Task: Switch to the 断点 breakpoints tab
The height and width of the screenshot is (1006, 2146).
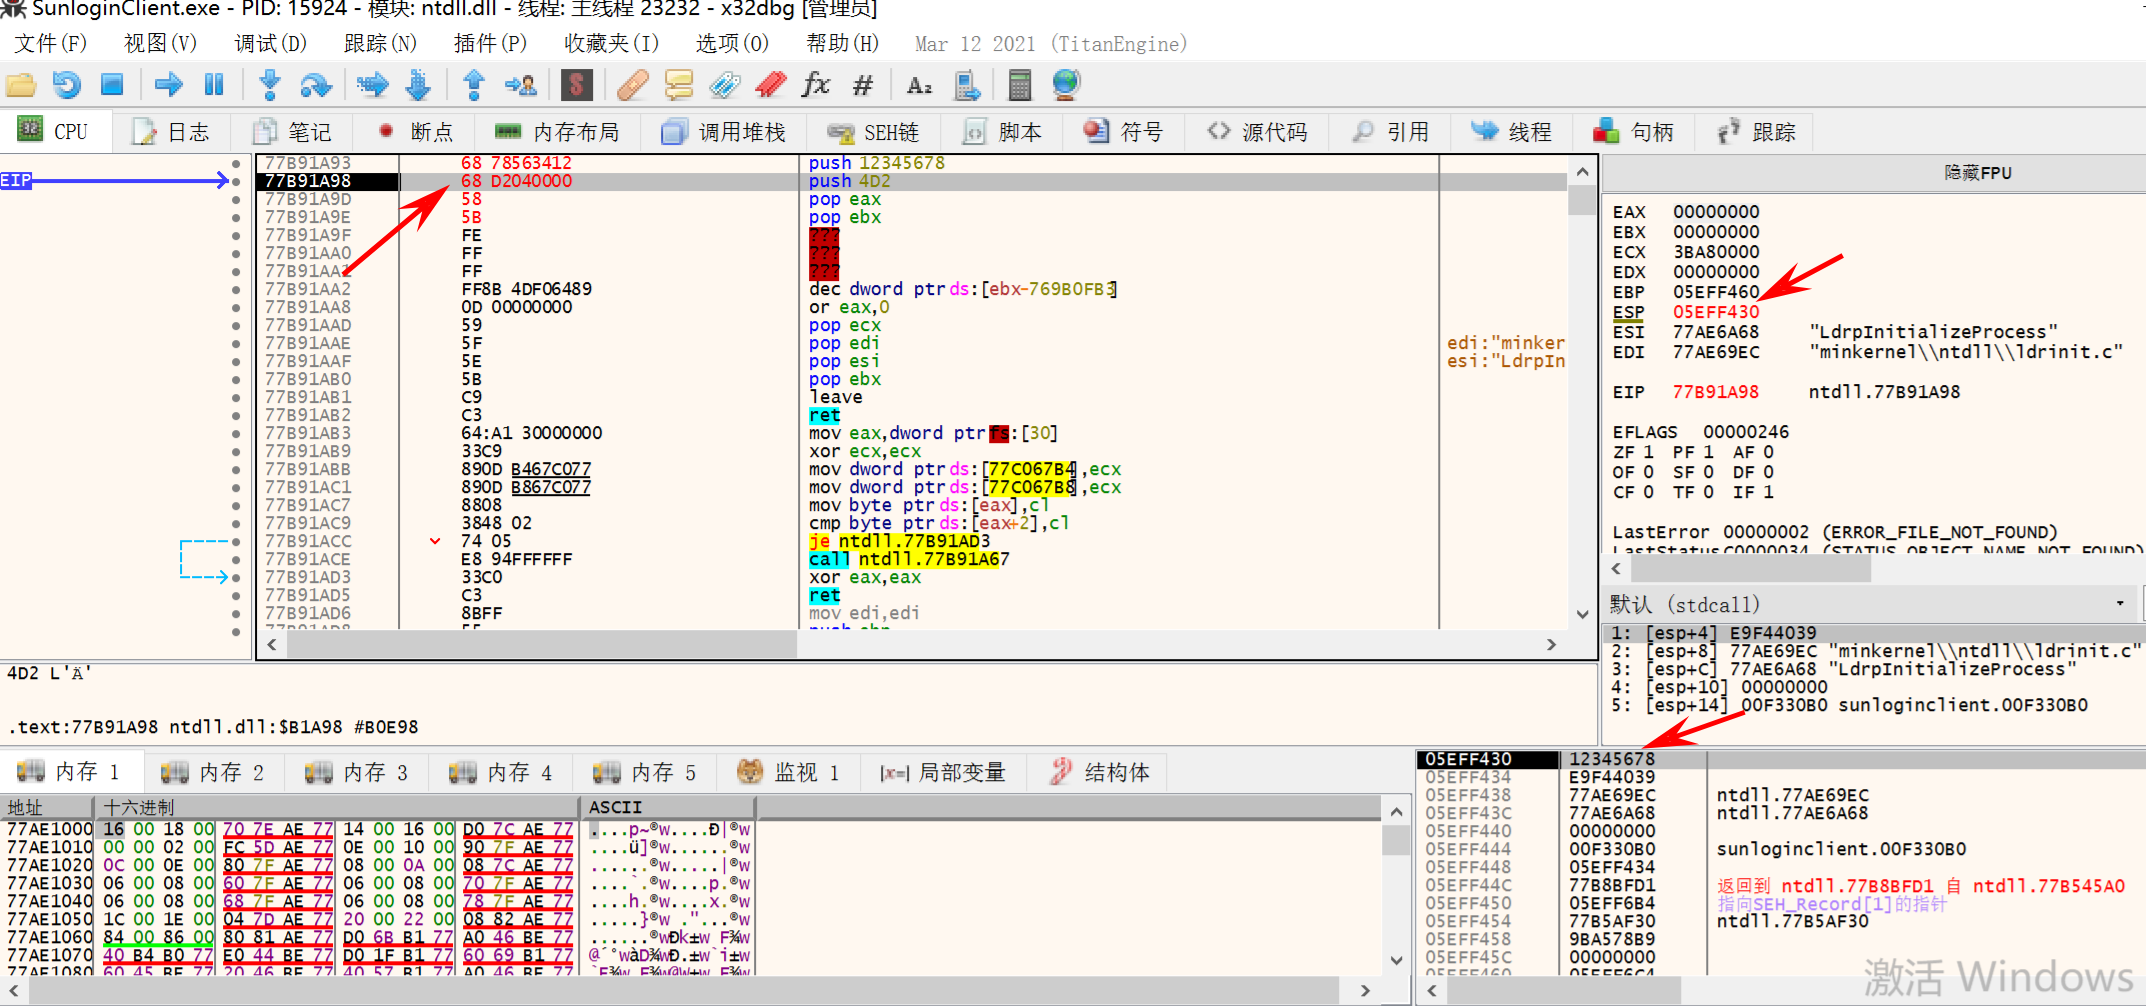Action: [415, 132]
